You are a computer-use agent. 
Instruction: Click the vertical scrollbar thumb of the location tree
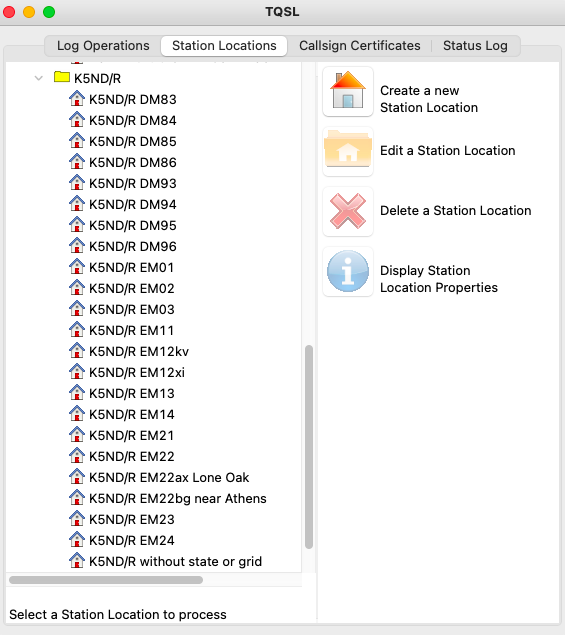click(x=309, y=447)
